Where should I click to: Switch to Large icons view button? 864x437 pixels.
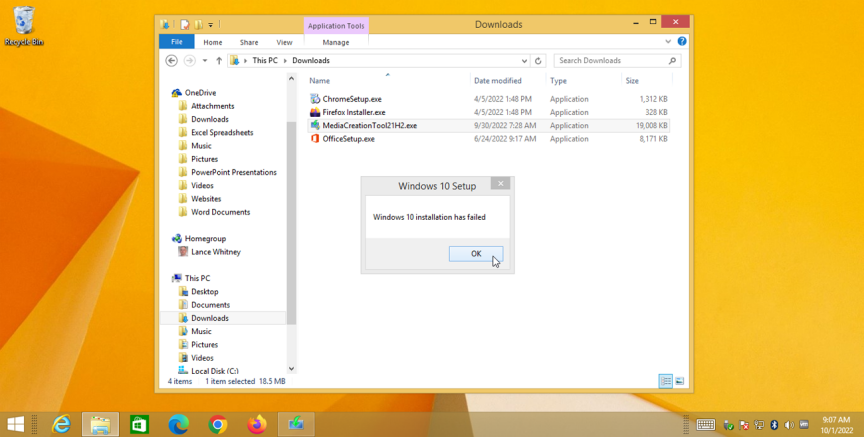[x=679, y=381]
